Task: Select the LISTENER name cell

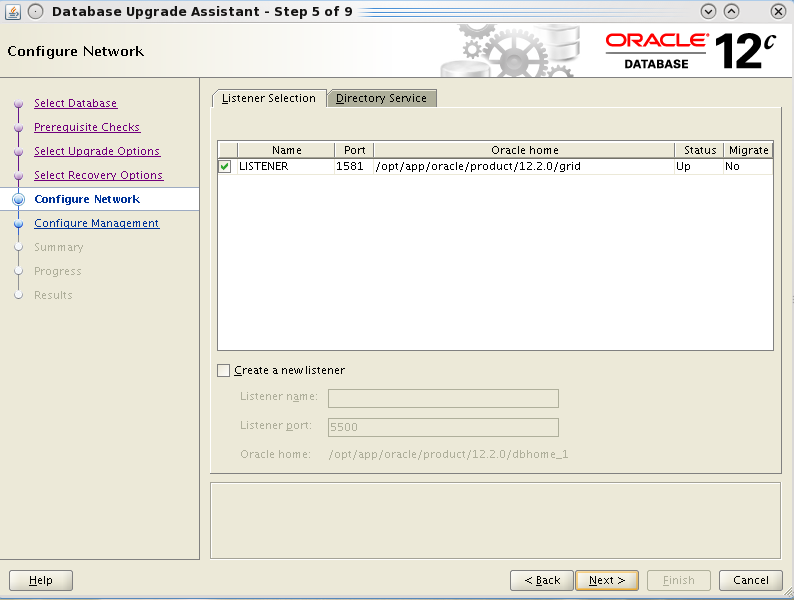Action: tap(286, 166)
